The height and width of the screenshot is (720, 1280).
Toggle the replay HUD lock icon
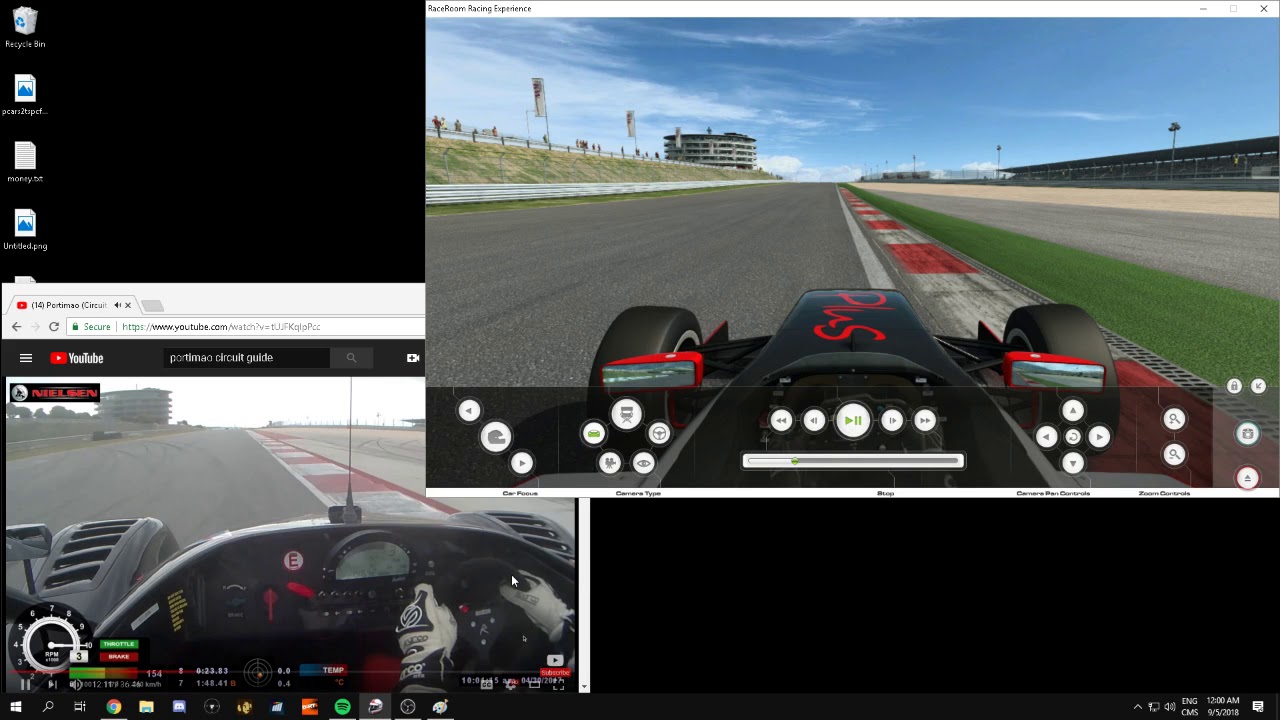tap(1234, 386)
